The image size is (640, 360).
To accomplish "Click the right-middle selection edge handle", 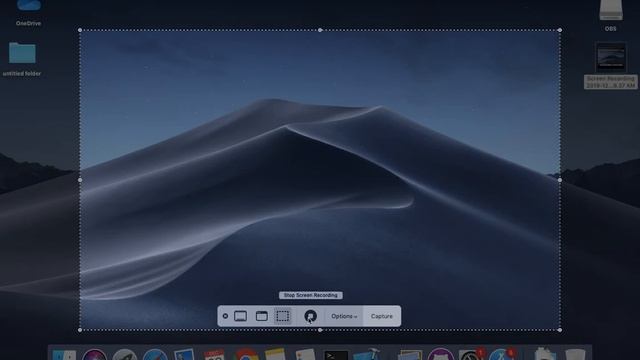I will click(x=560, y=180).
